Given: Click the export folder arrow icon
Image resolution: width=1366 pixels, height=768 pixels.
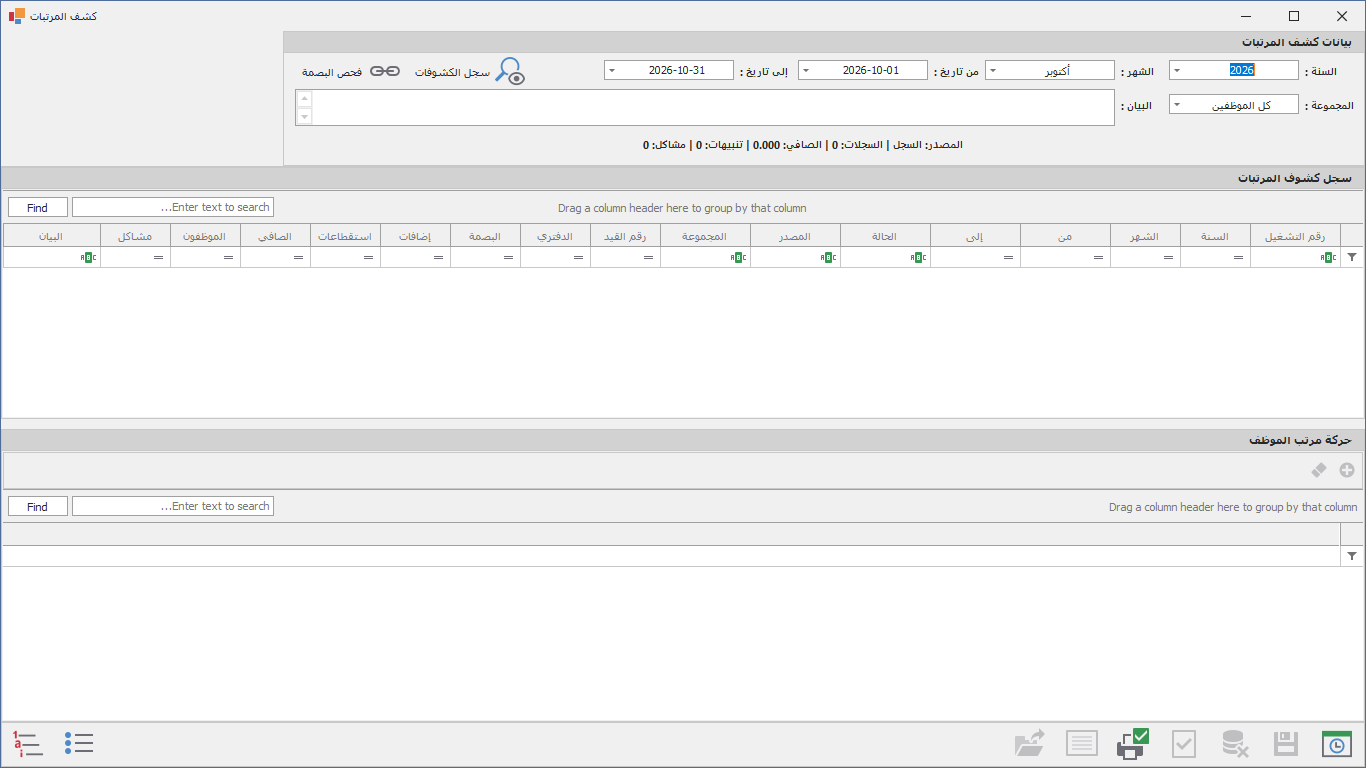Looking at the screenshot, I should [x=1030, y=743].
